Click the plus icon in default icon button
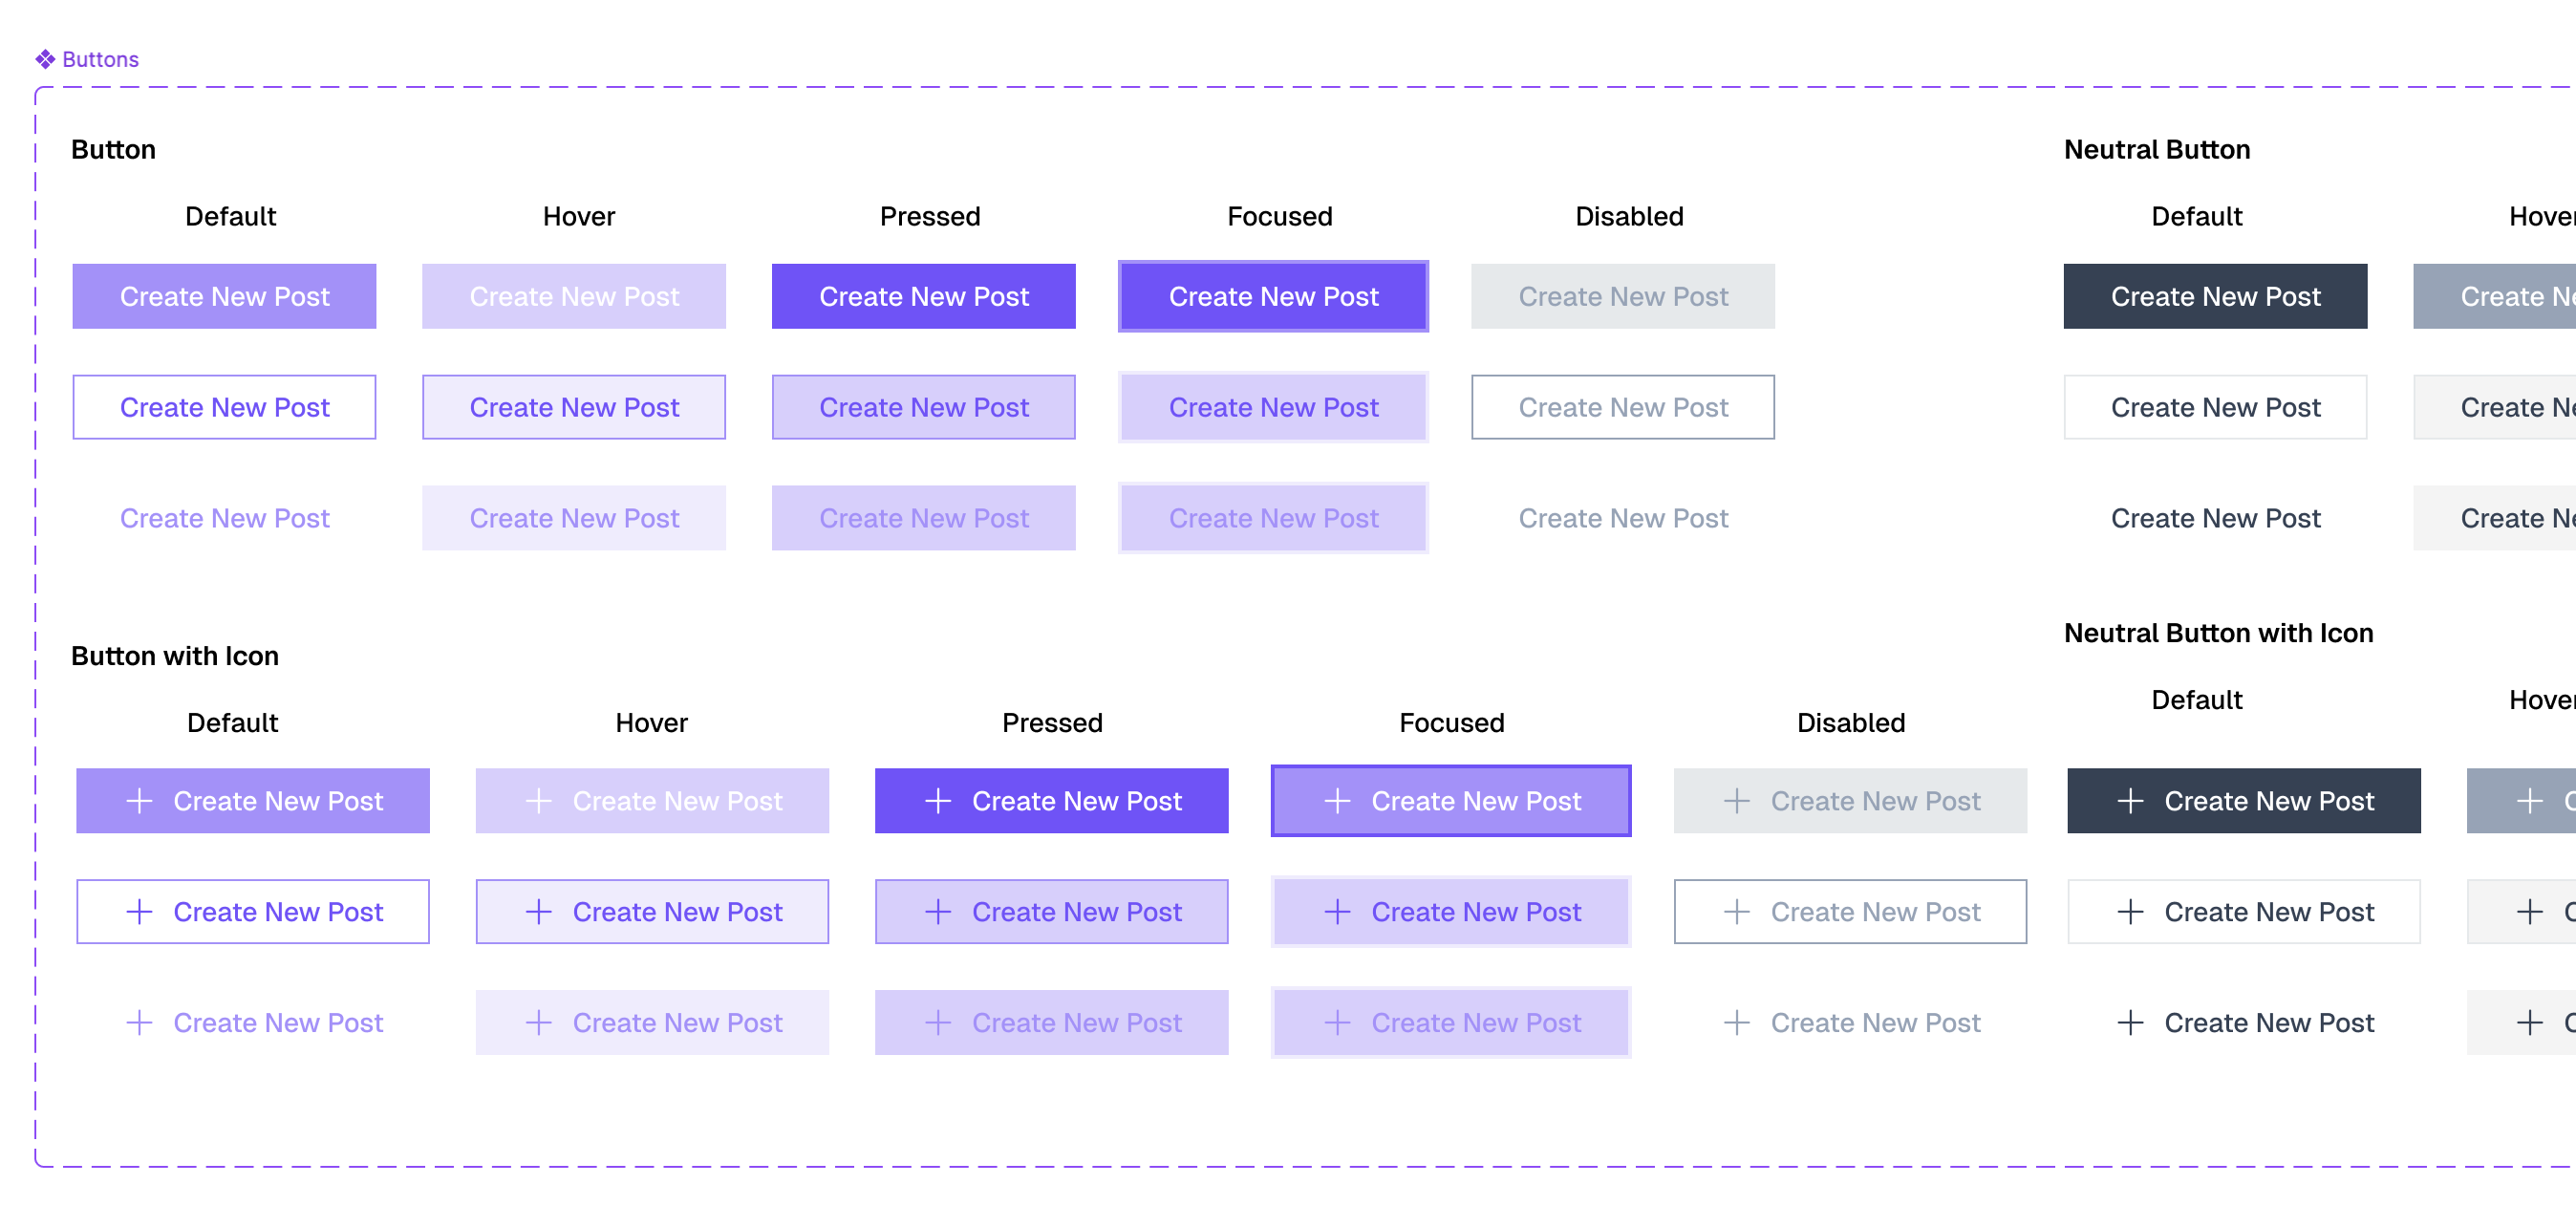This screenshot has height=1206, width=2576. 139,800
